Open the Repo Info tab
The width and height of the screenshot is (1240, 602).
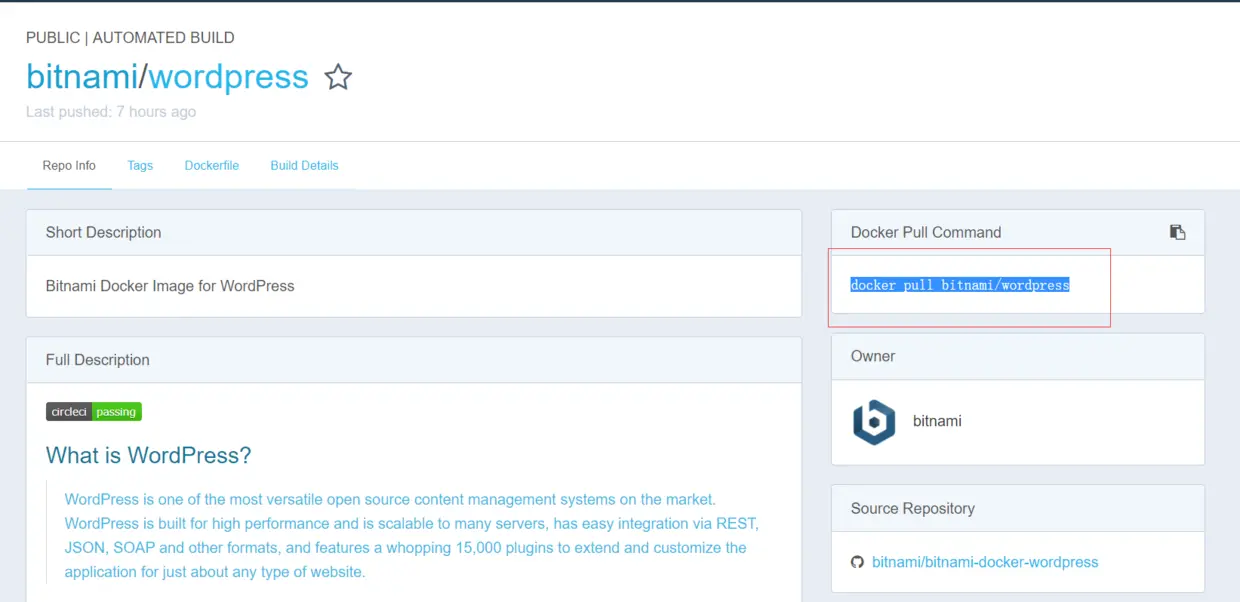click(69, 166)
